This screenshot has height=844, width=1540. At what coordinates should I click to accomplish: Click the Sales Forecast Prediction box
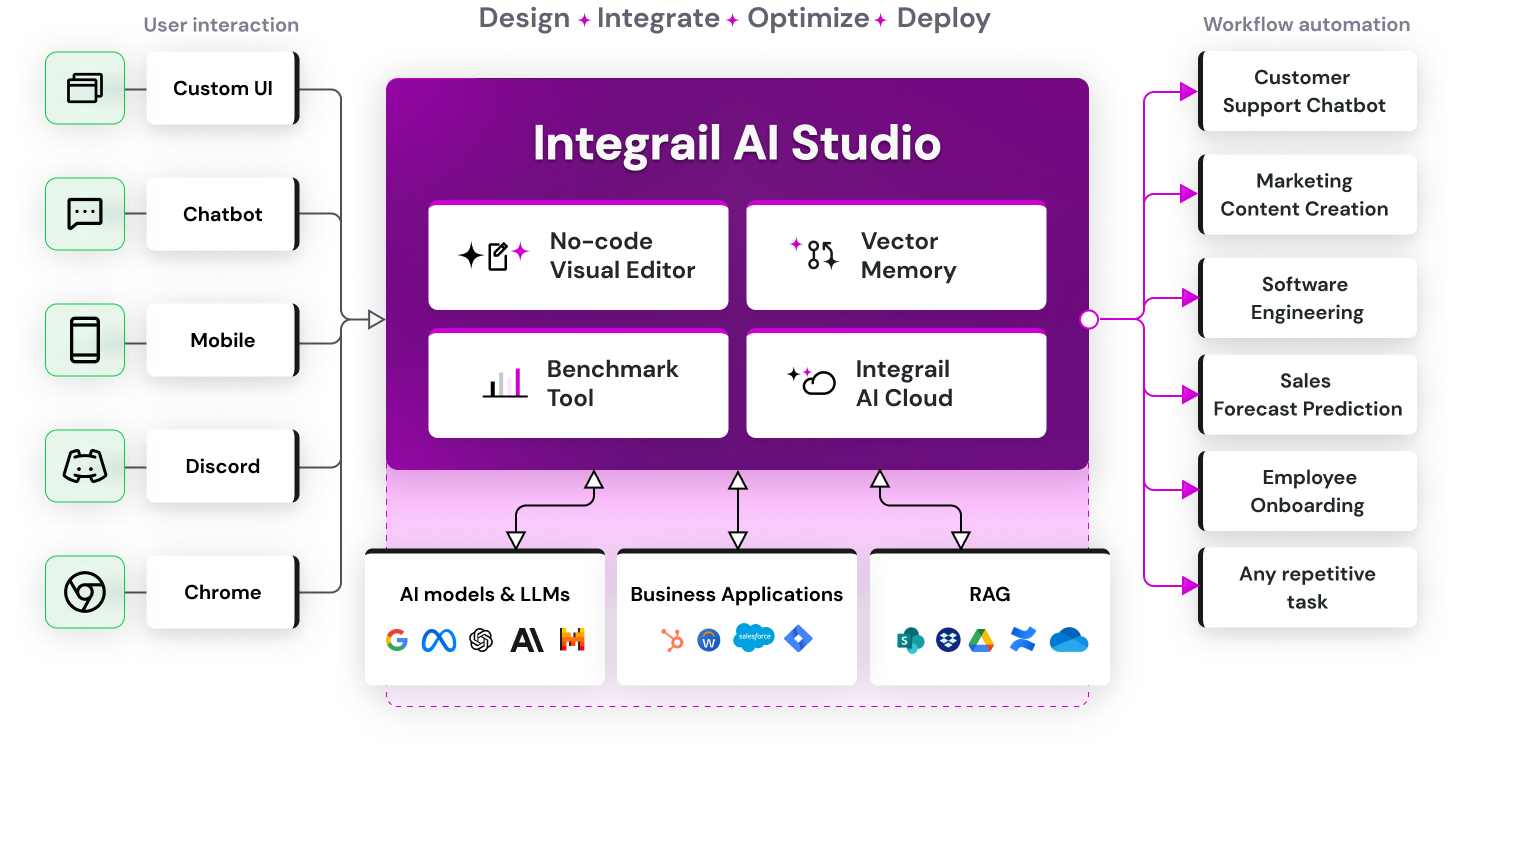coord(1308,395)
